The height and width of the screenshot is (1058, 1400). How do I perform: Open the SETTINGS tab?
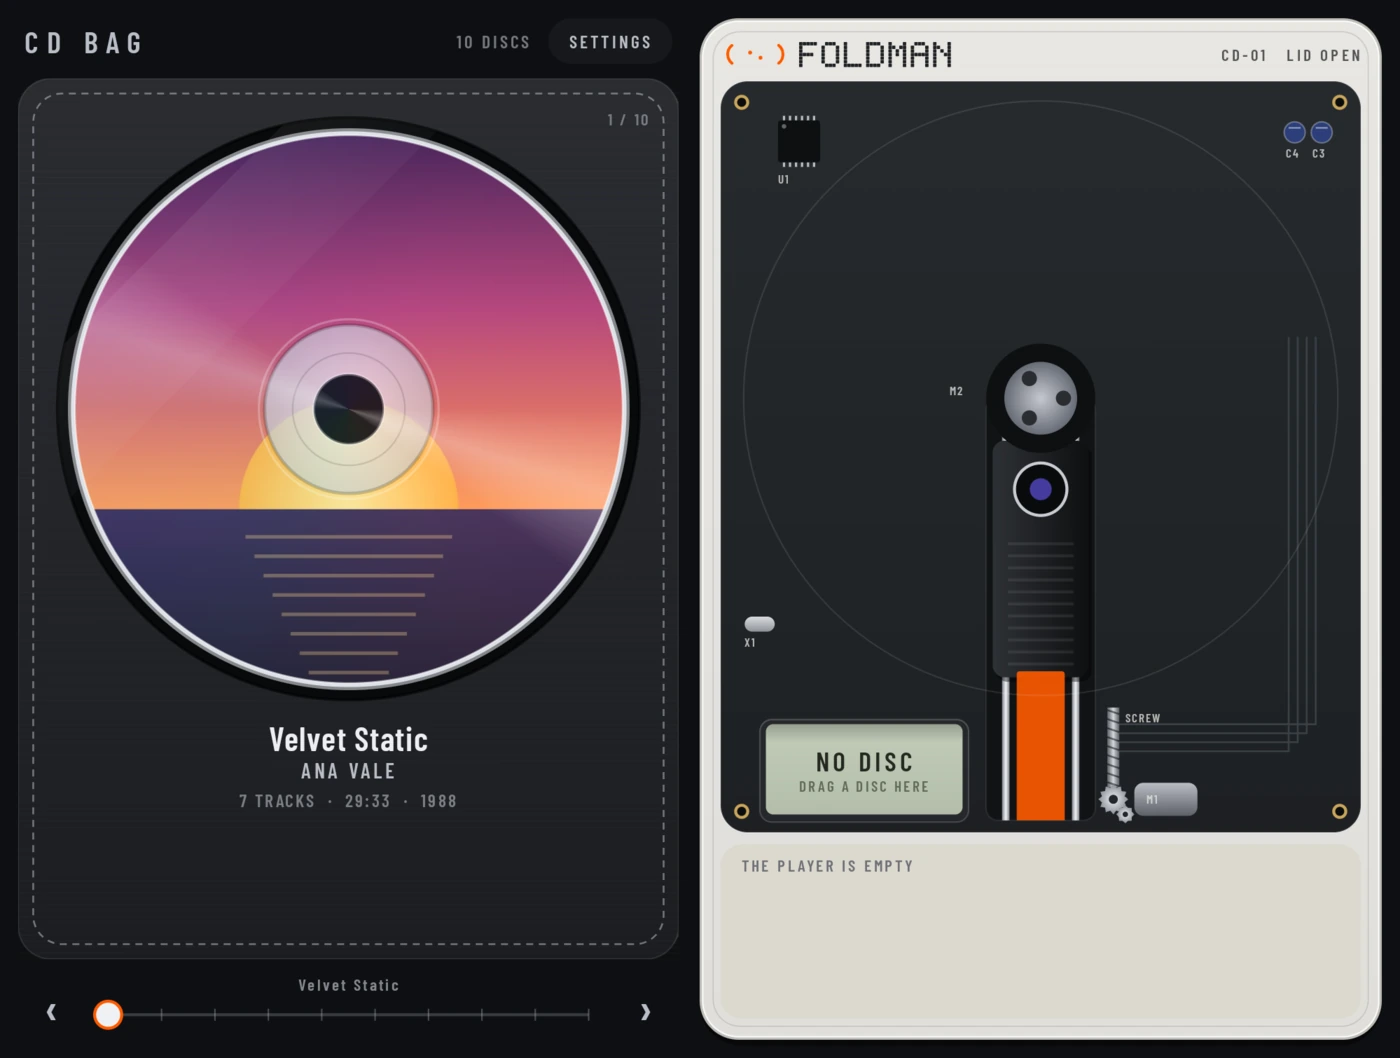610,42
